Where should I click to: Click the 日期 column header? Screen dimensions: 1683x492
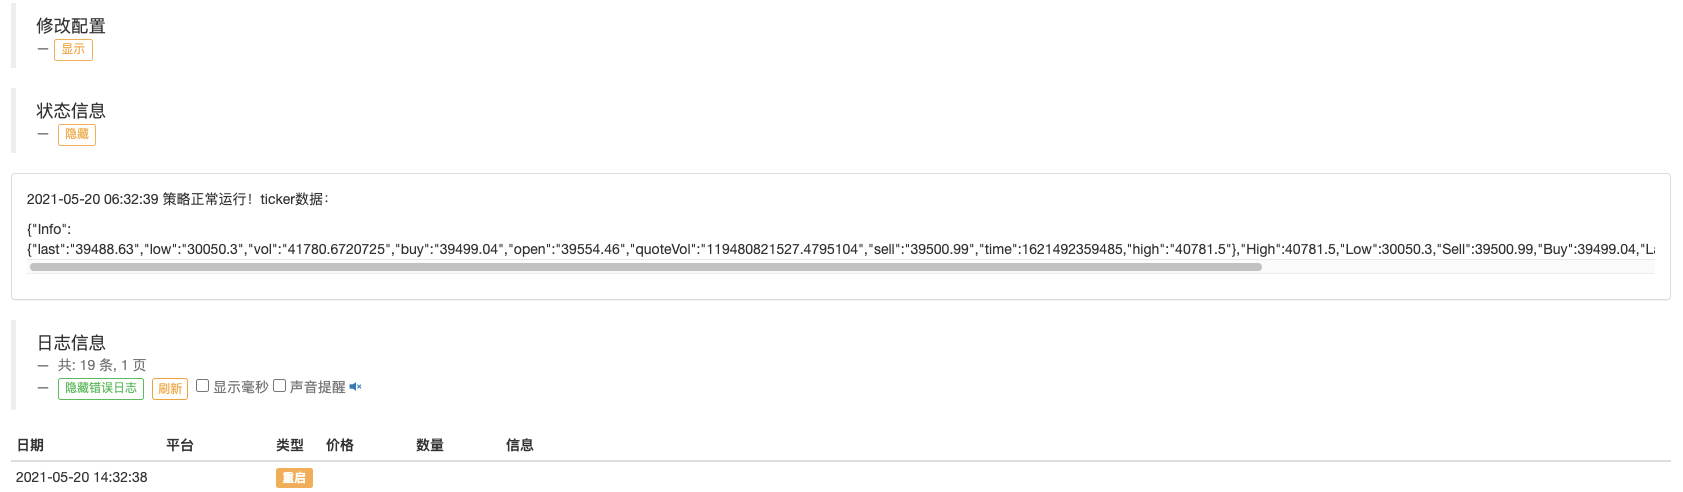(30, 445)
